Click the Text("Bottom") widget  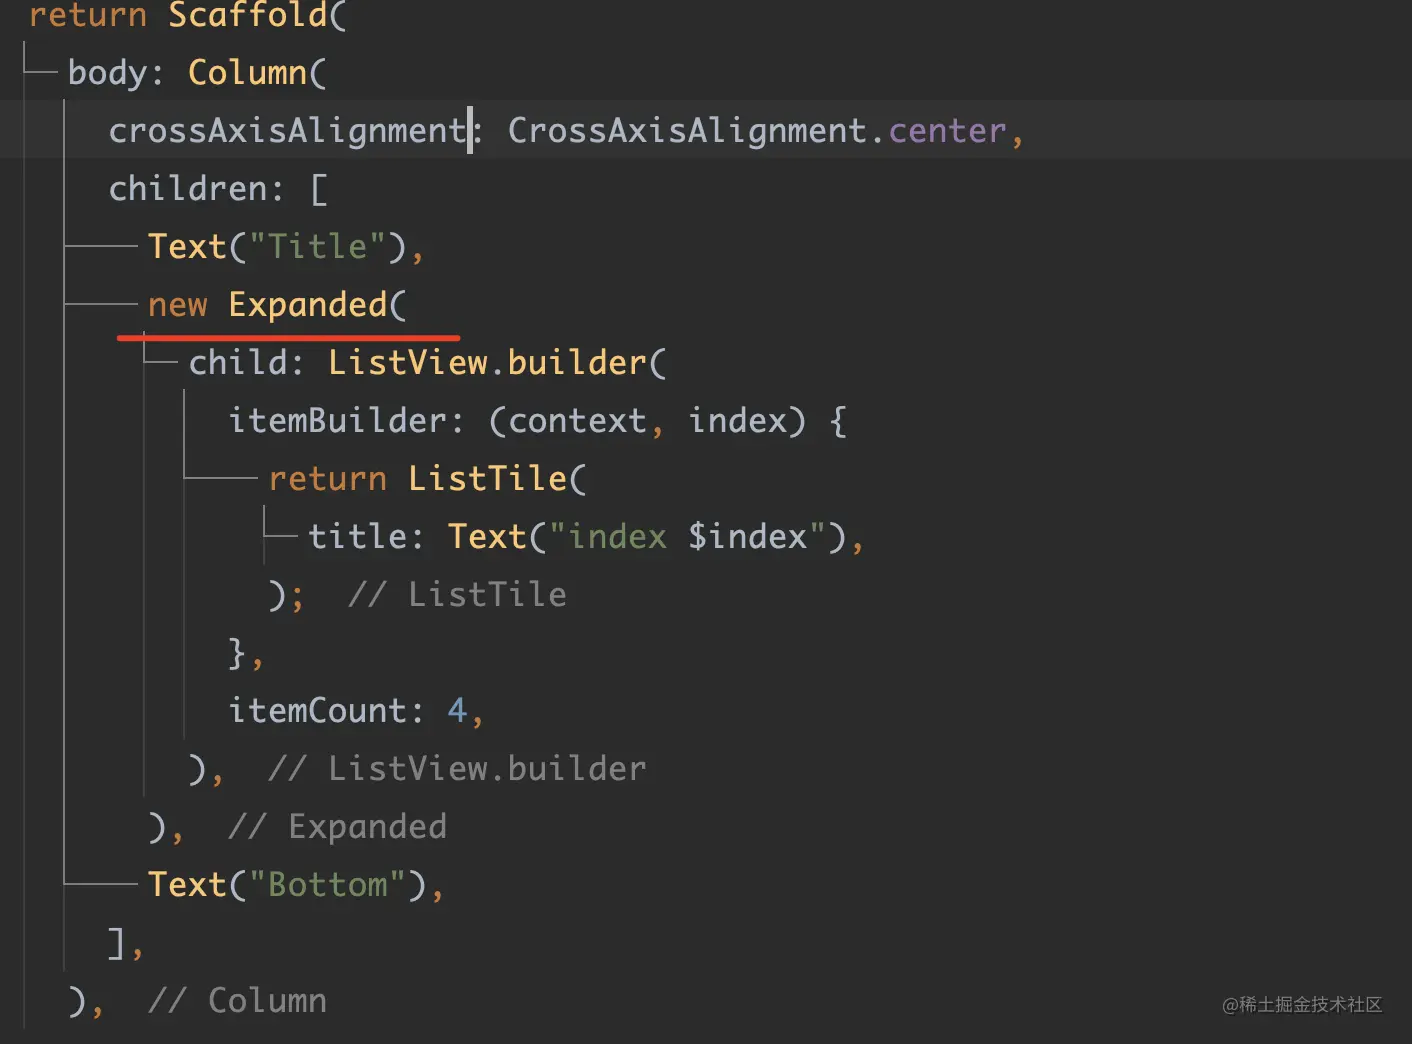[x=287, y=885]
